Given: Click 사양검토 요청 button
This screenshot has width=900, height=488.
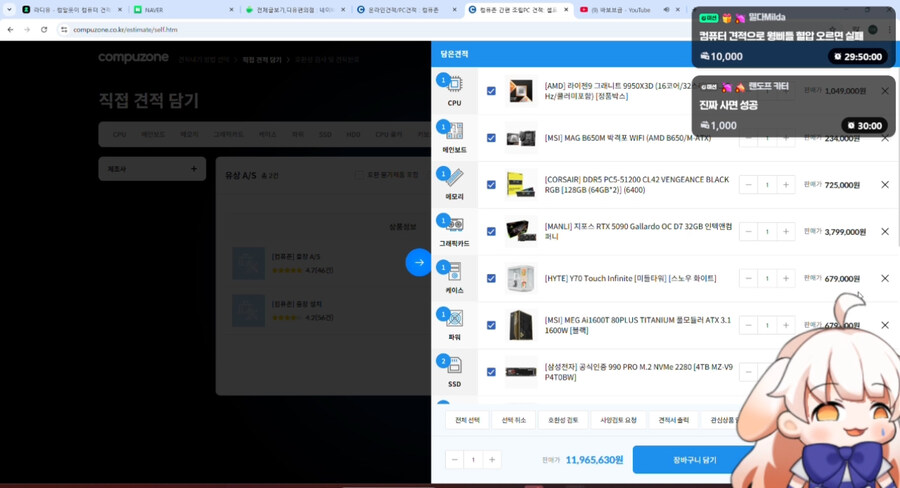Looking at the screenshot, I should pos(618,420).
